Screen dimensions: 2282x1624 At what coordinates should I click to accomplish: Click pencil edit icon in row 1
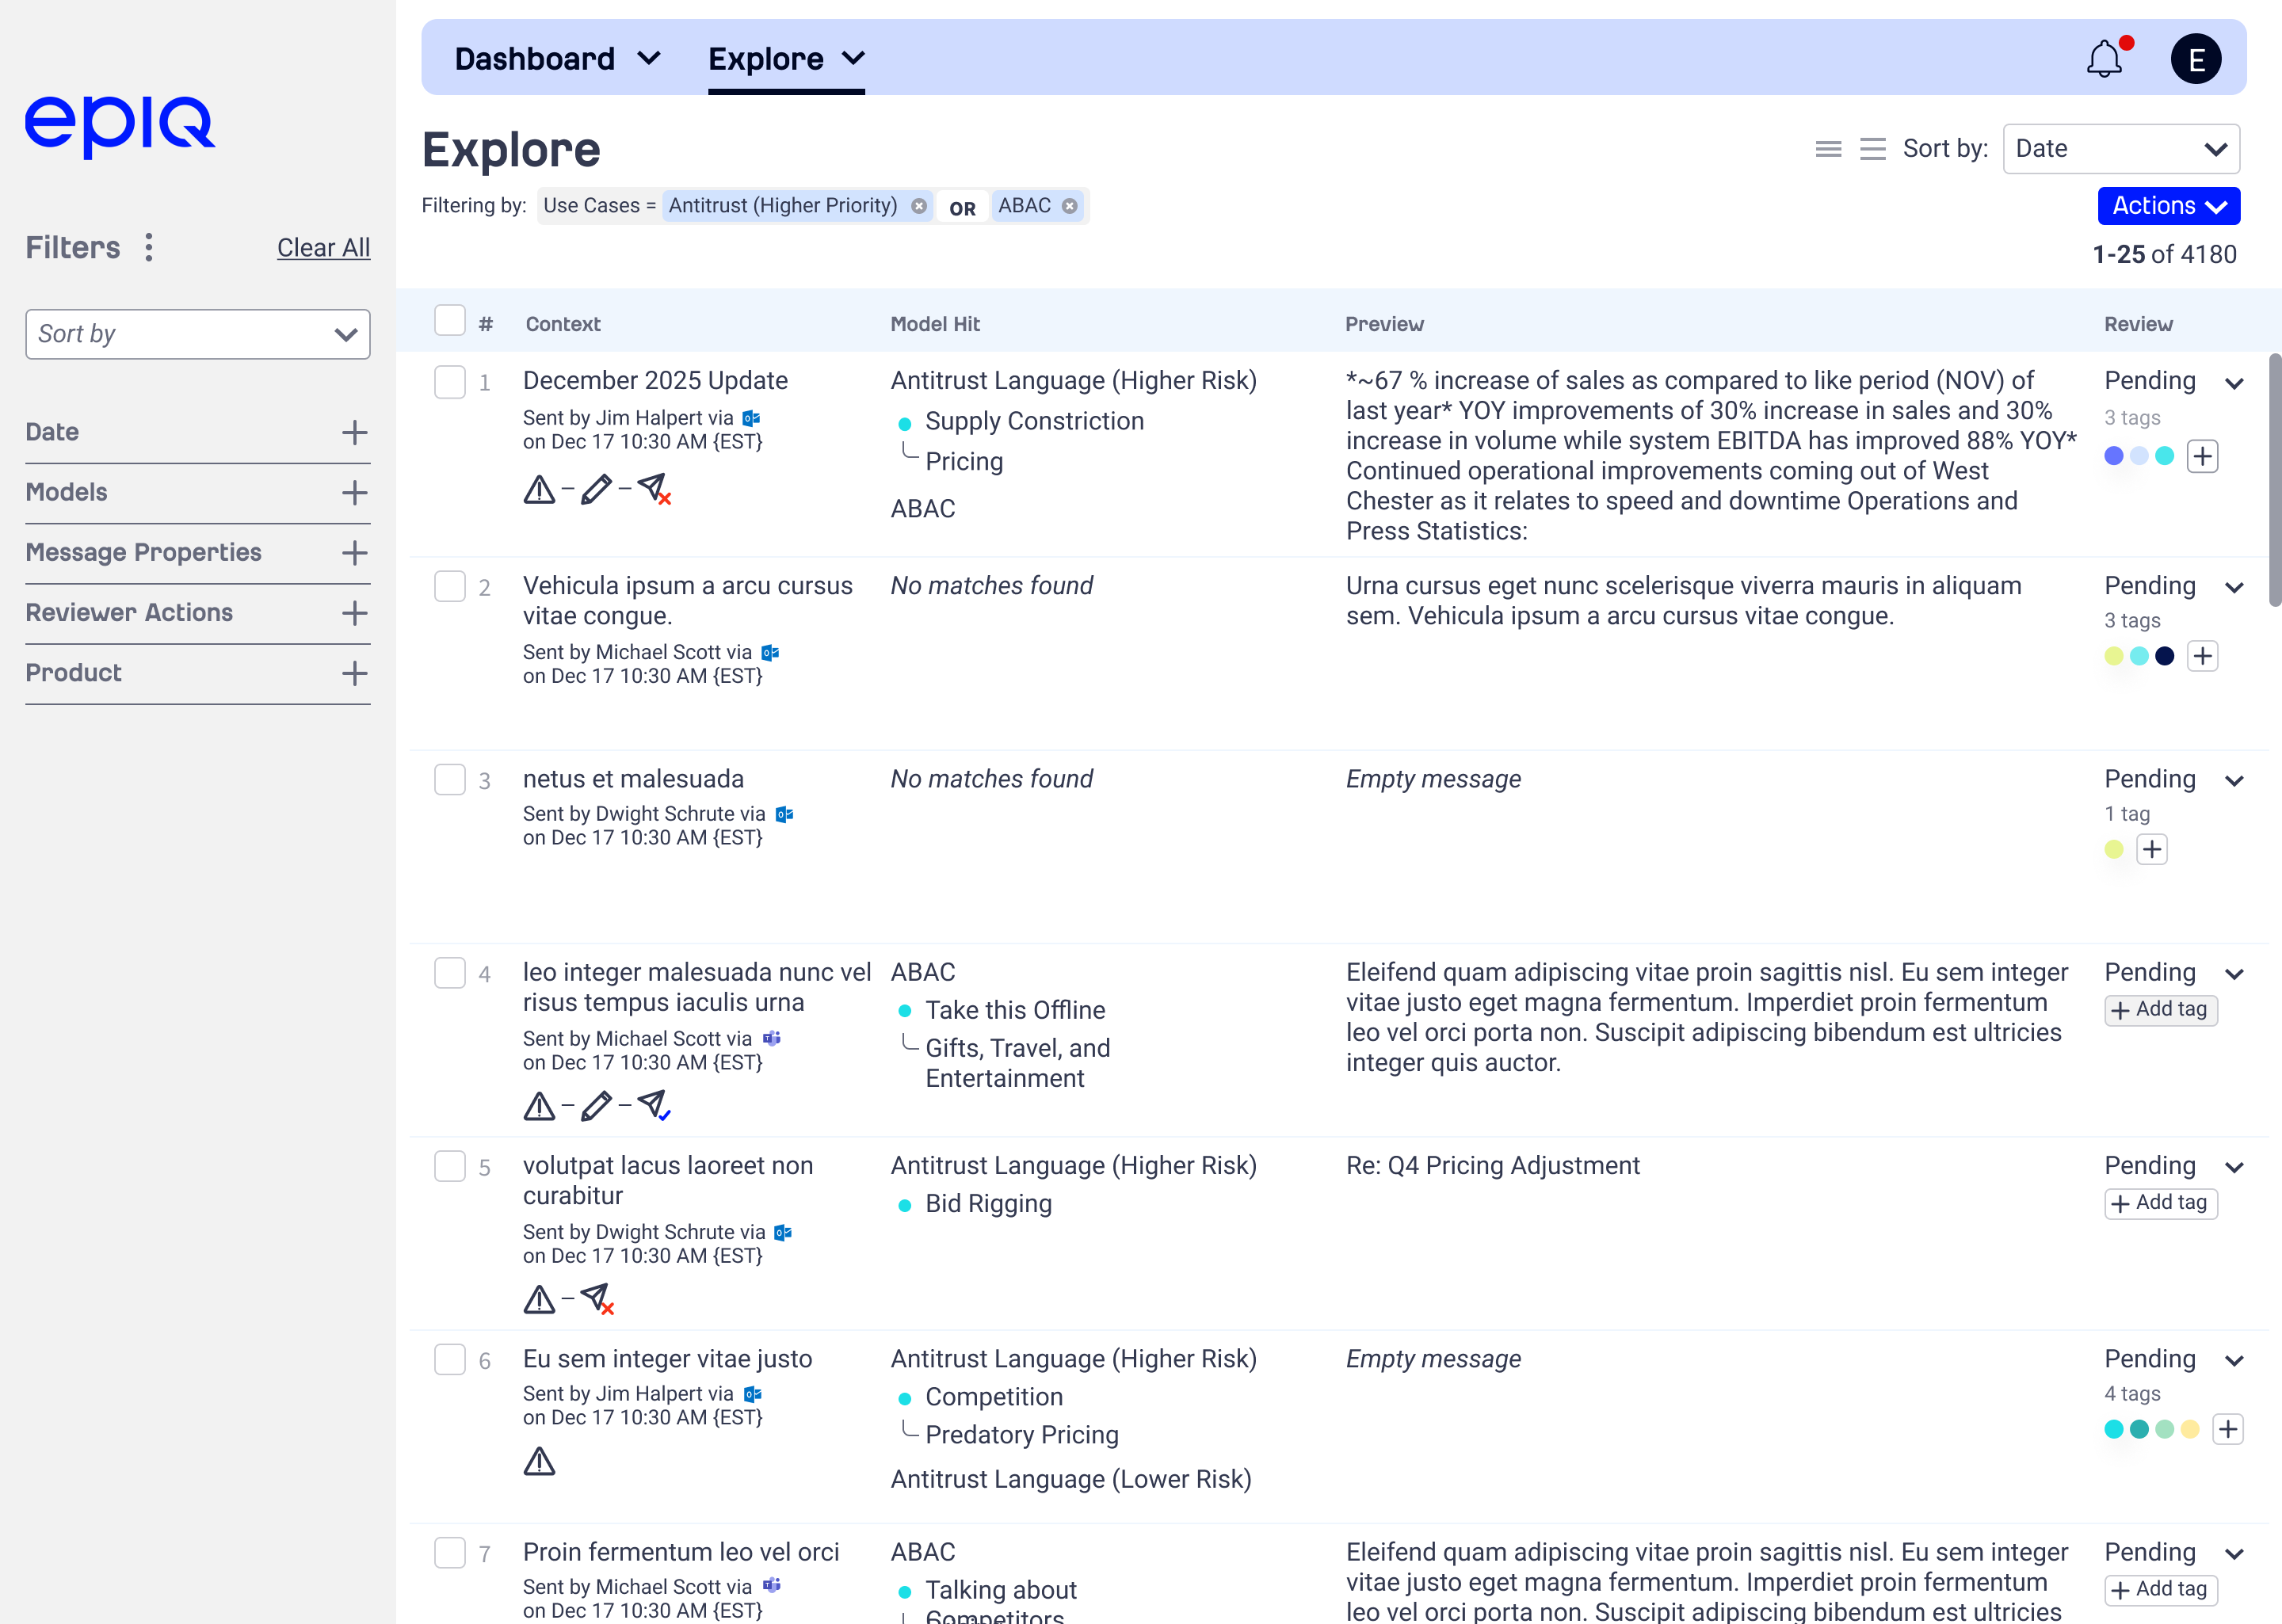[596, 489]
